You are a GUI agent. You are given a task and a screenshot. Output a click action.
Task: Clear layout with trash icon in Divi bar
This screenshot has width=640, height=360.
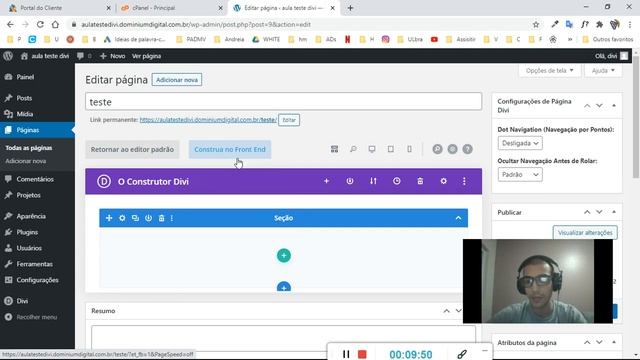click(420, 181)
